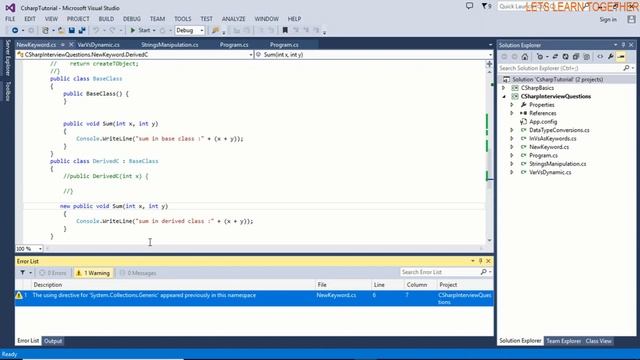
Task: Open the Server Explorer side tab
Action: (x=7, y=58)
